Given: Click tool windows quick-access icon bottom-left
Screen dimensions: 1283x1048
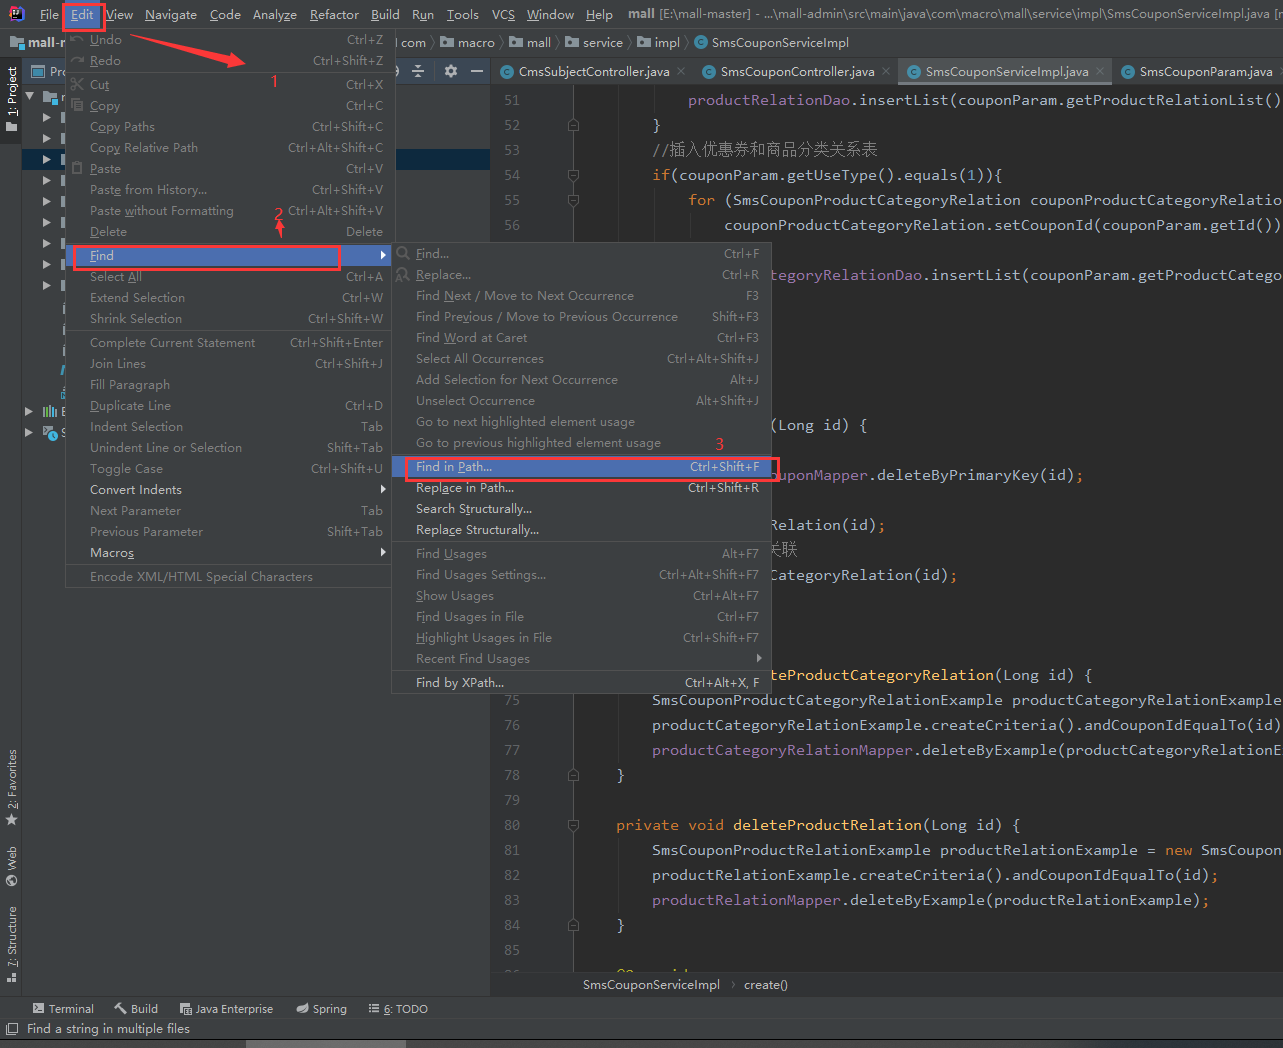Looking at the screenshot, I should 12,1029.
